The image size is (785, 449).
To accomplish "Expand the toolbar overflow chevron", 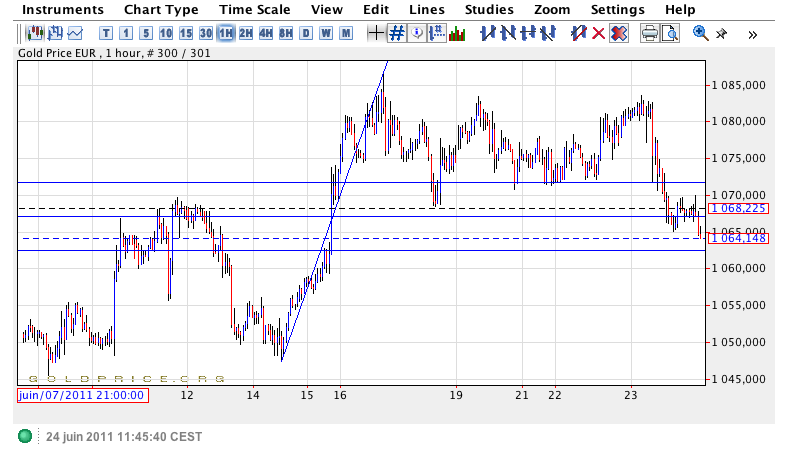I will tap(752, 34).
